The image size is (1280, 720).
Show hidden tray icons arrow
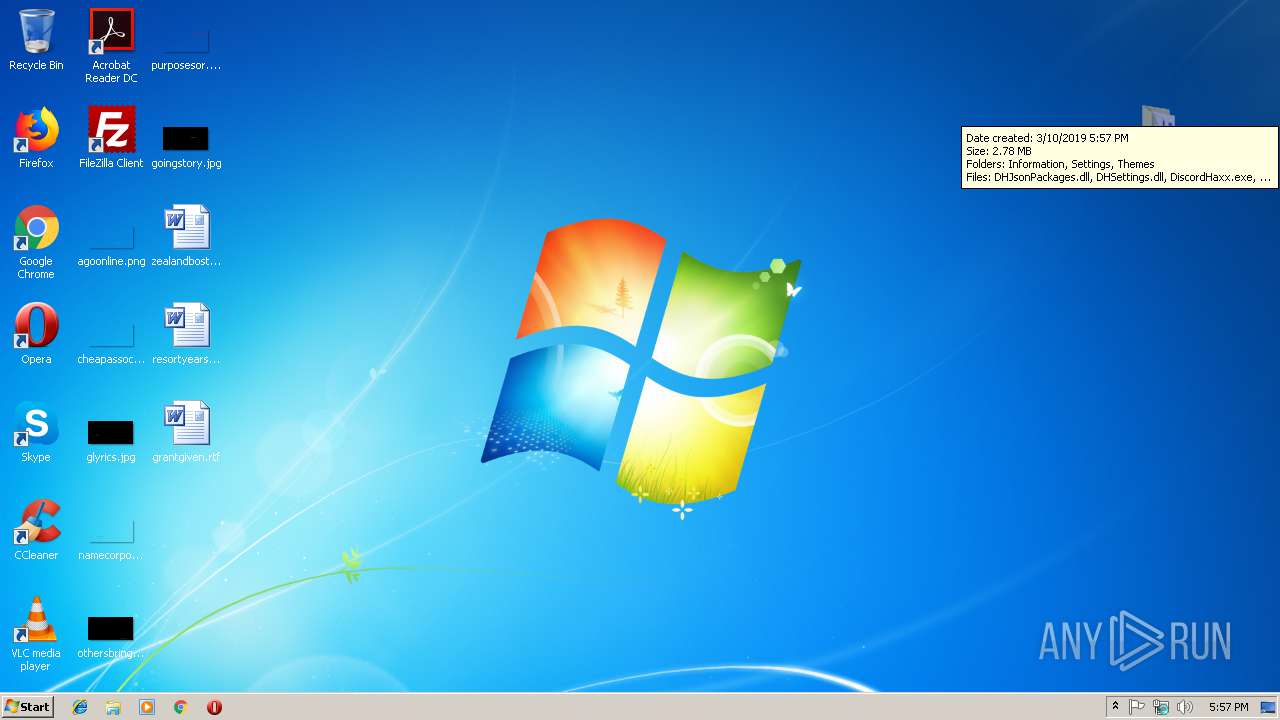[x=1115, y=707]
